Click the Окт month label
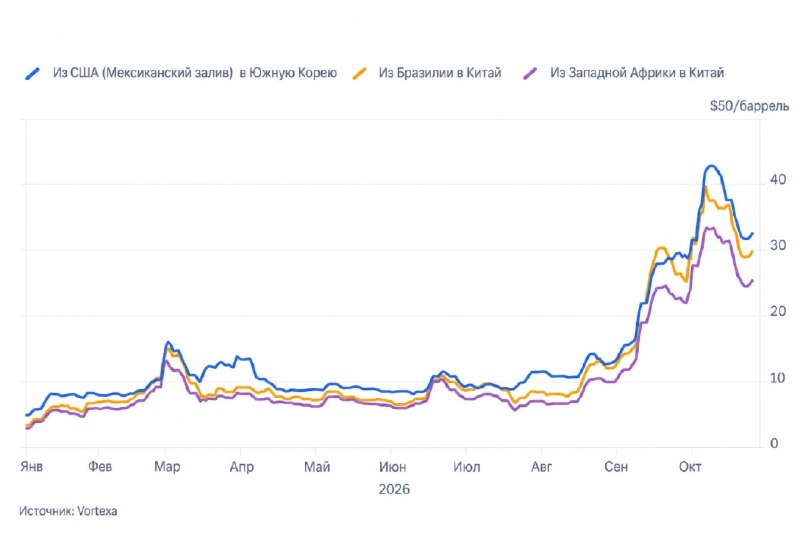The image size is (800, 533). 690,467
